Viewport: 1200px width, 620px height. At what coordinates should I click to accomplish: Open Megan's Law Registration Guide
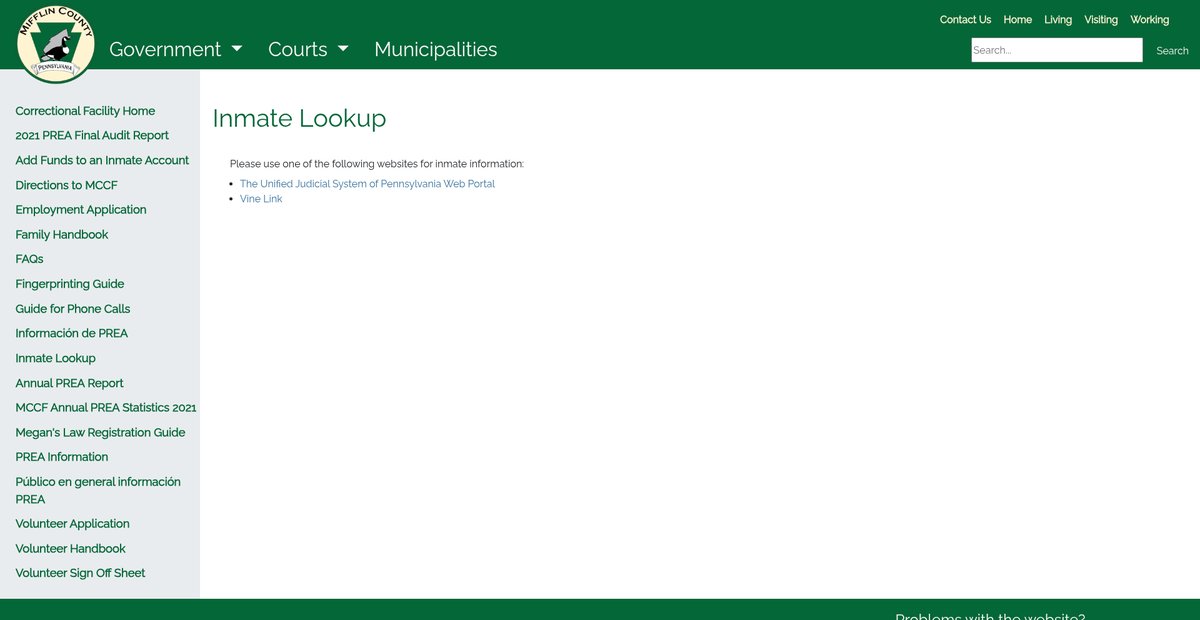[100, 432]
